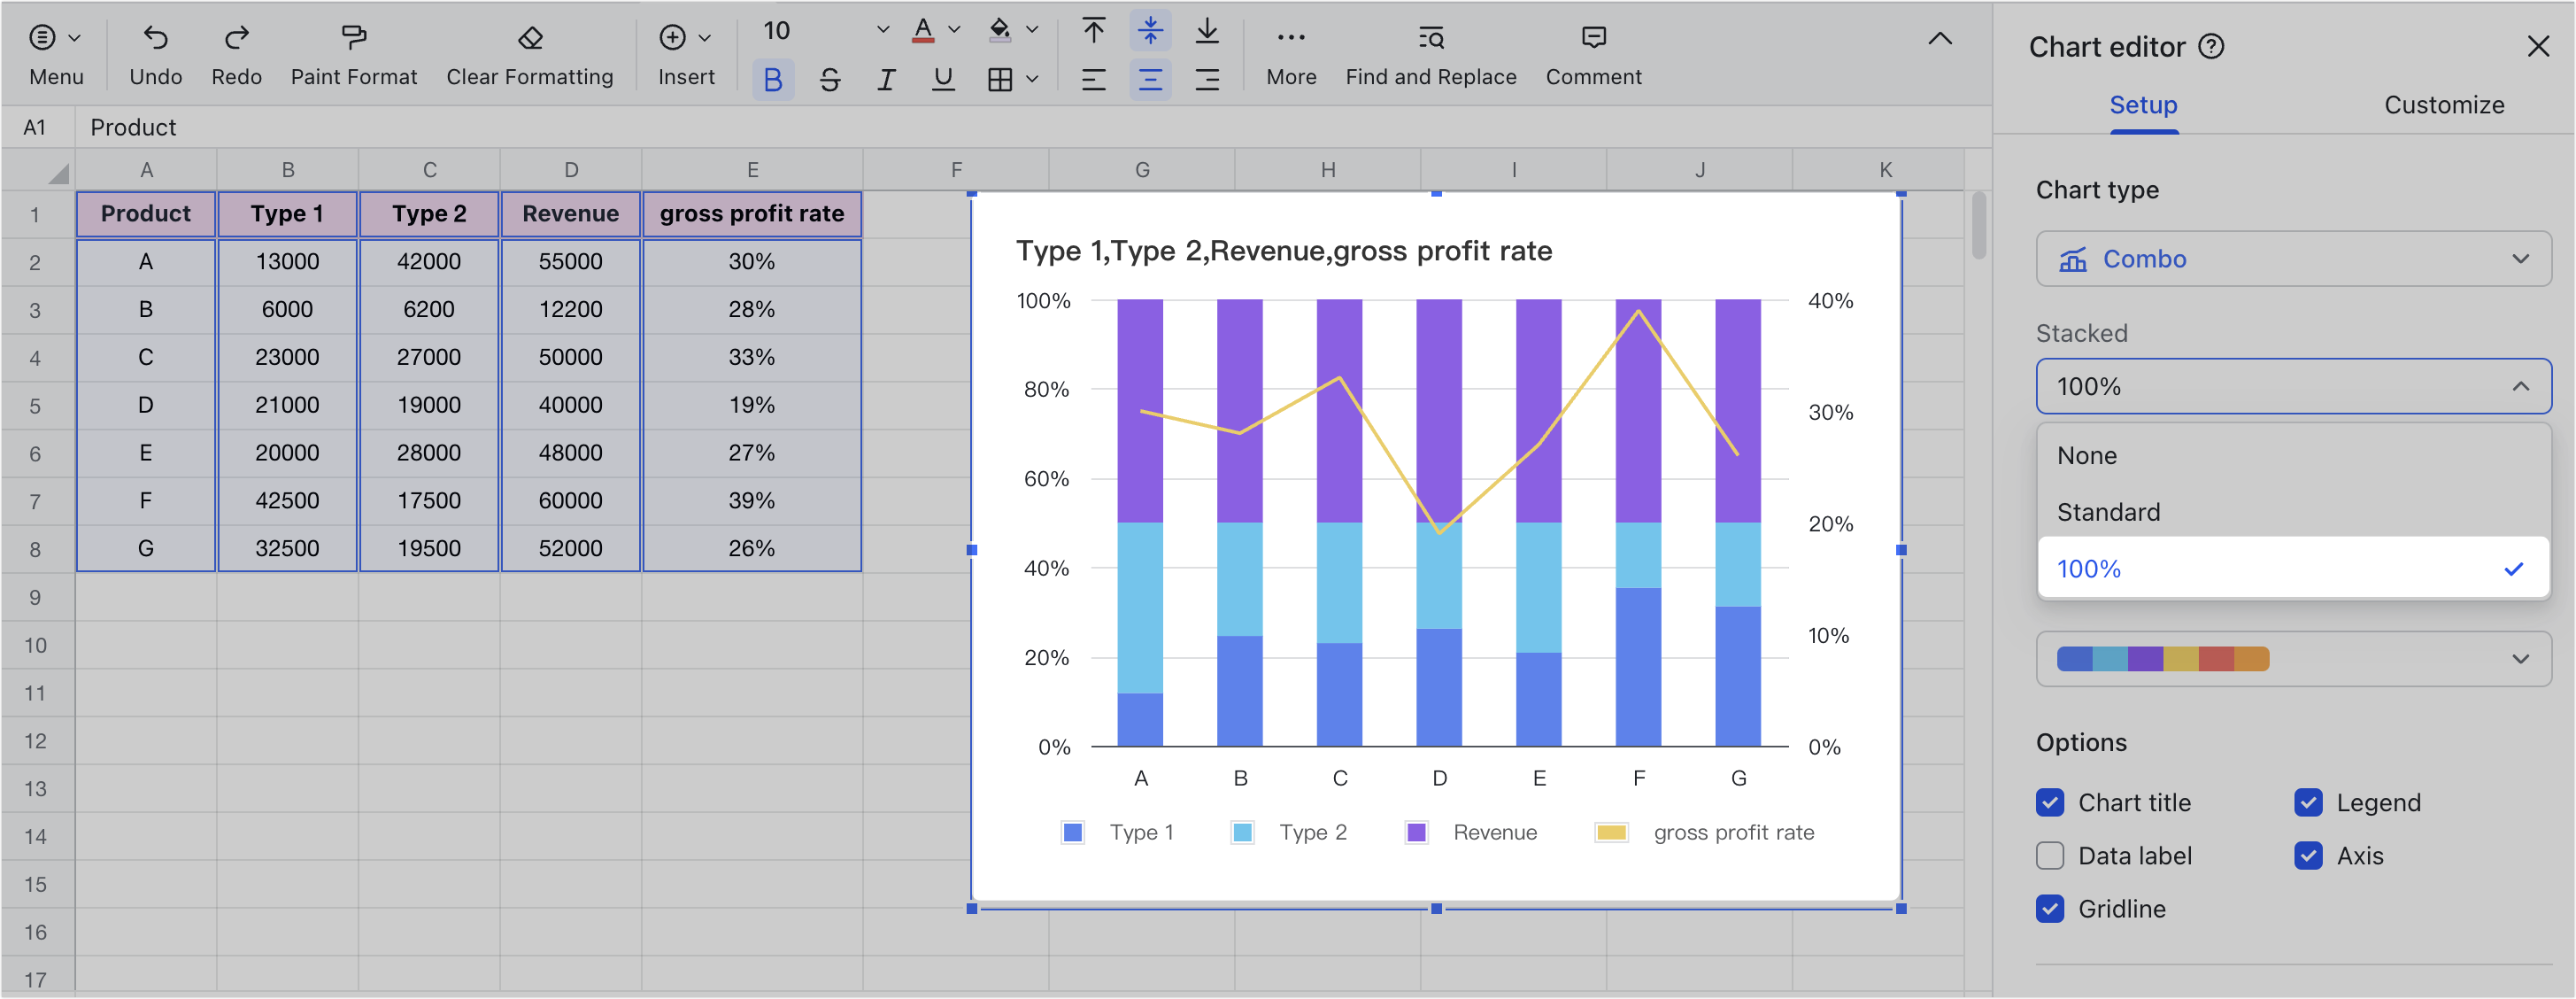Open the Insert plus icon
Image resolution: width=2576 pixels, height=999 pixels.
tap(673, 38)
